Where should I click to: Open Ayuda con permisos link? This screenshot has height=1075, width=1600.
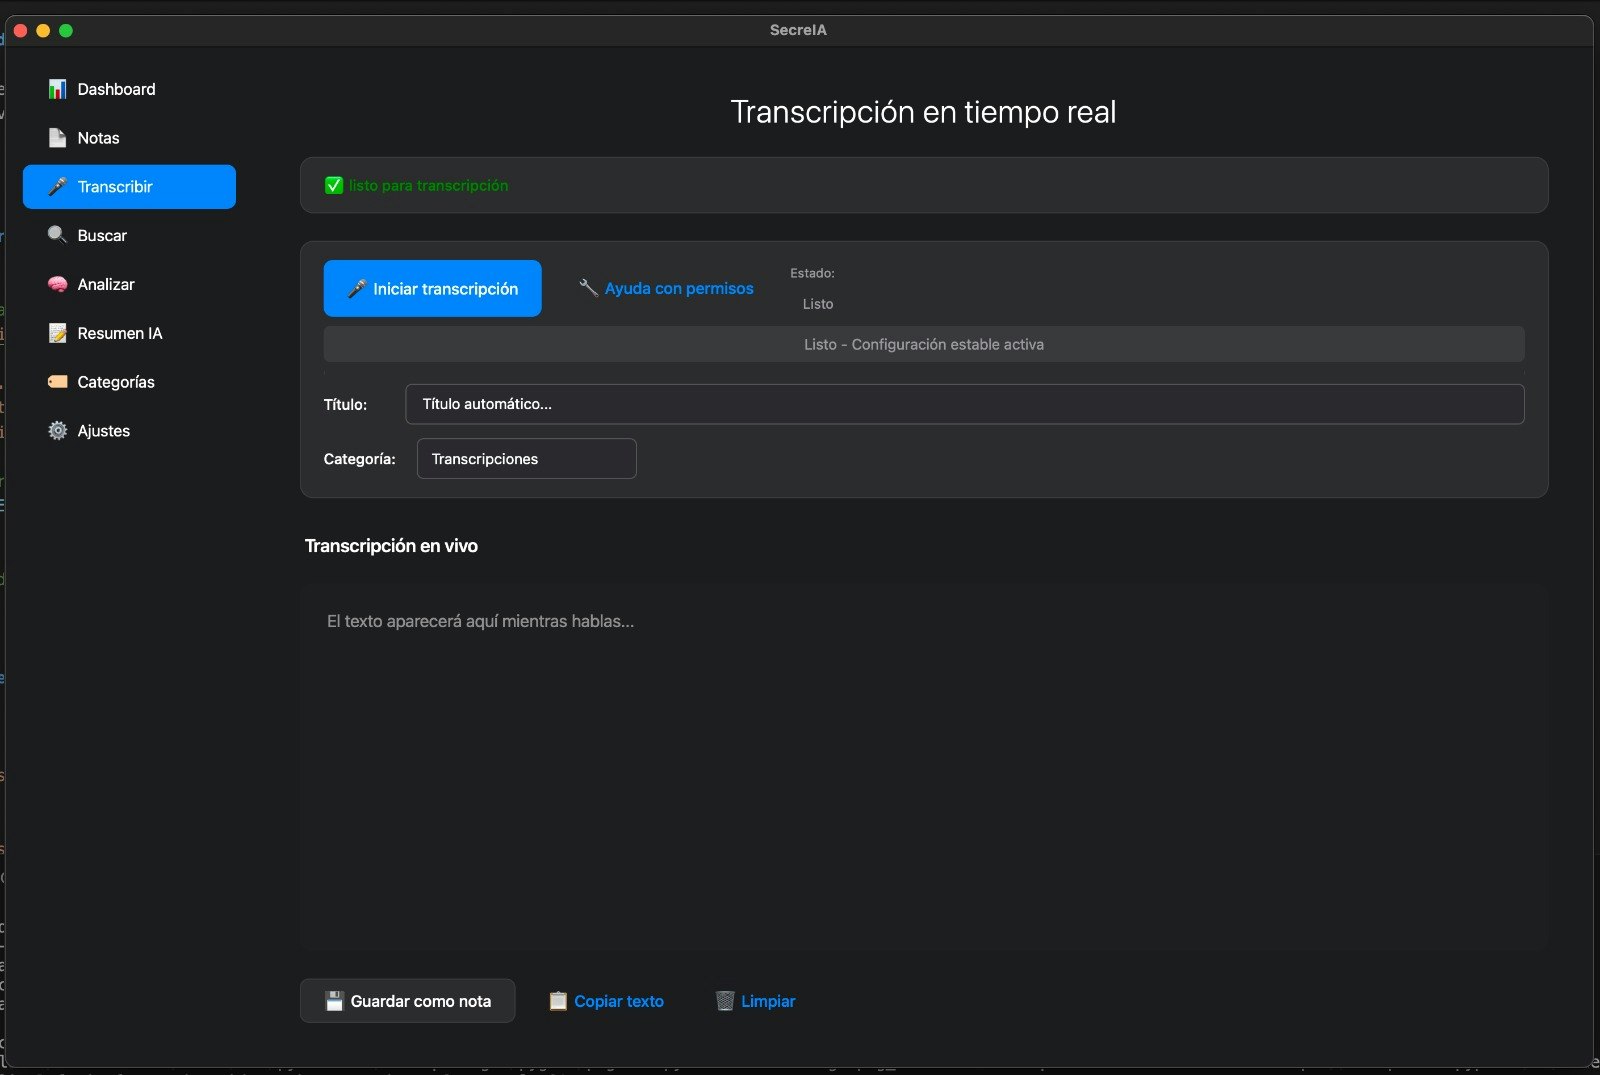[x=666, y=288]
